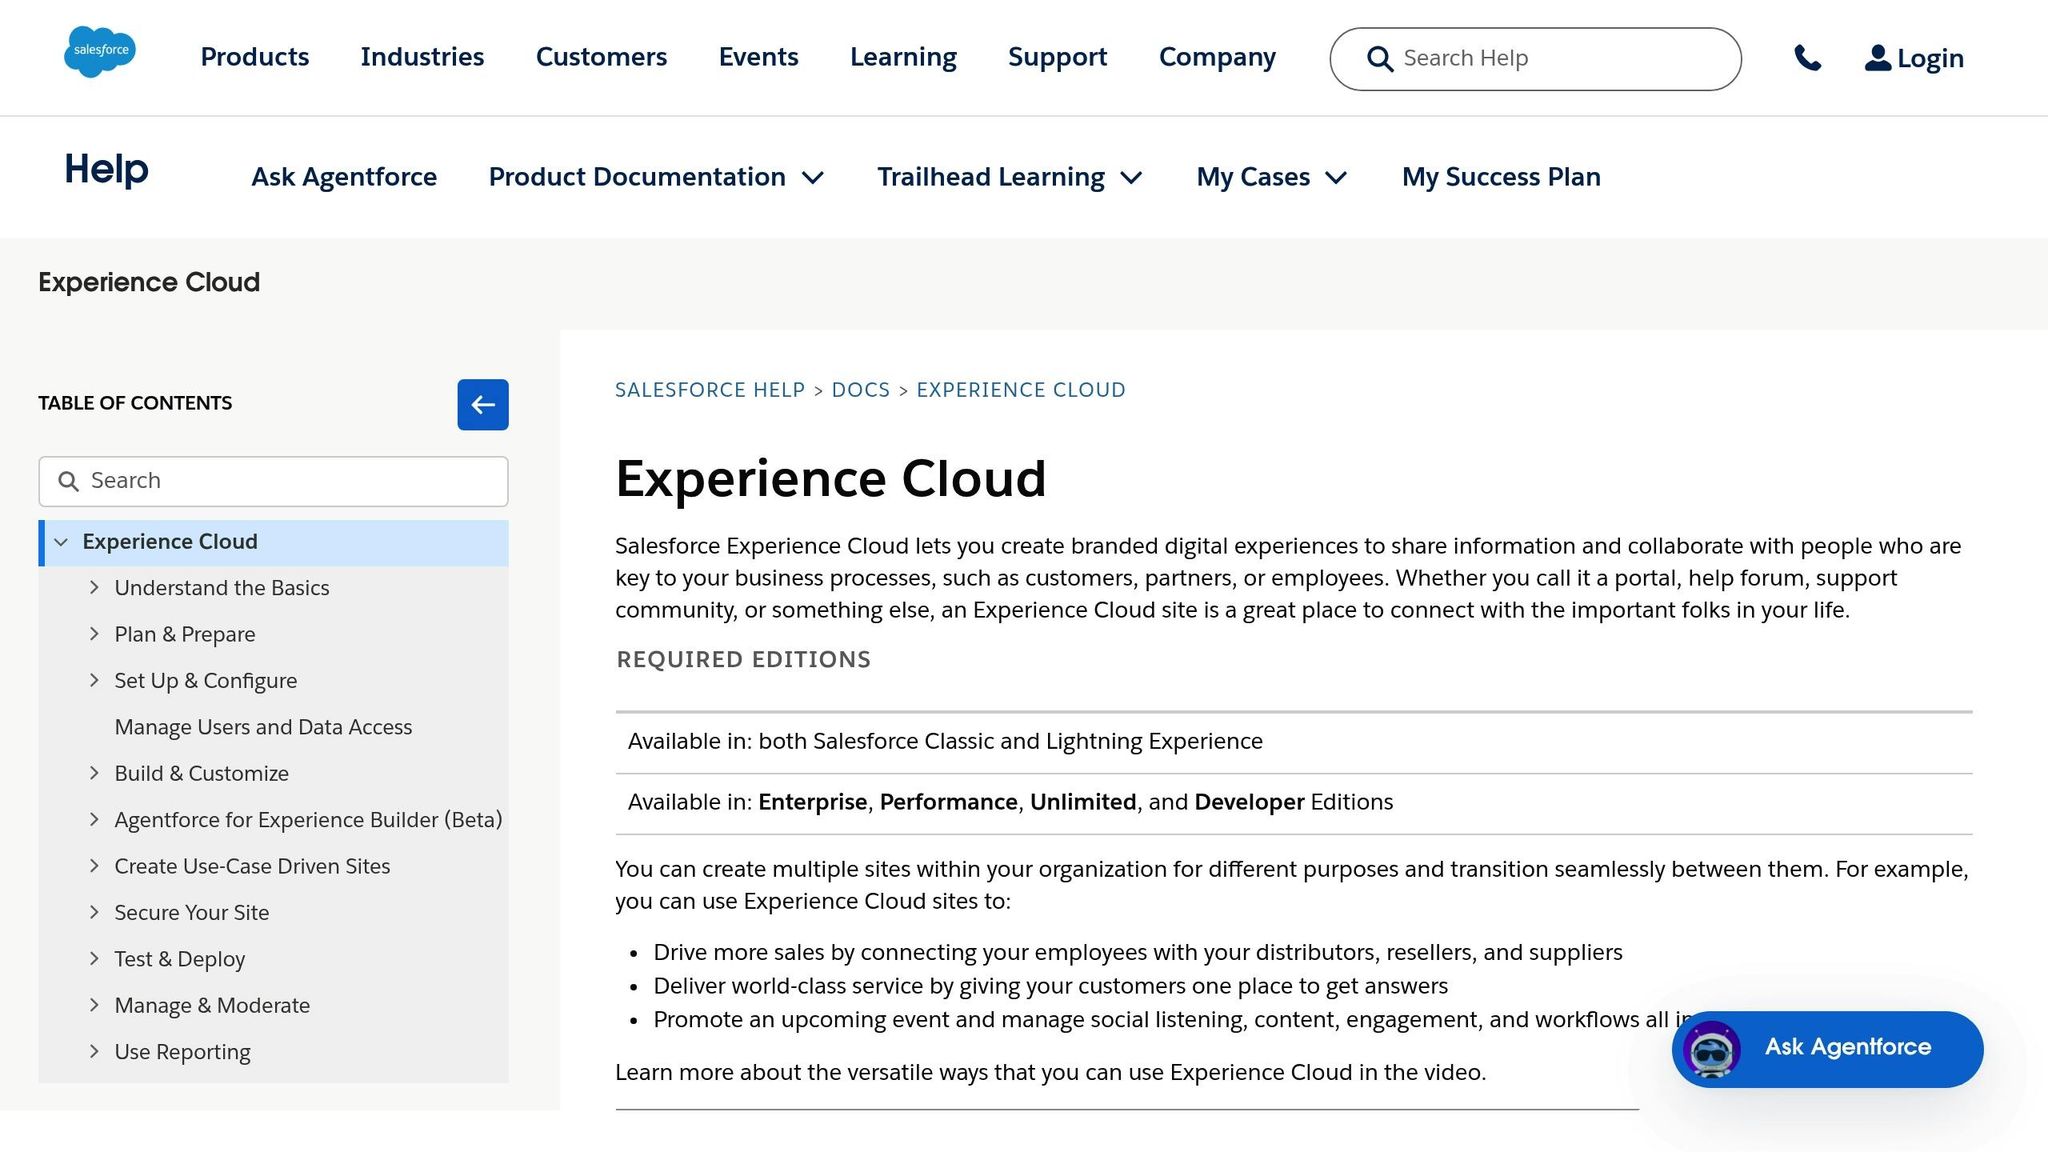The width and height of the screenshot is (2048, 1152).
Task: Click the magnifier icon in Search Help
Action: tap(1379, 59)
